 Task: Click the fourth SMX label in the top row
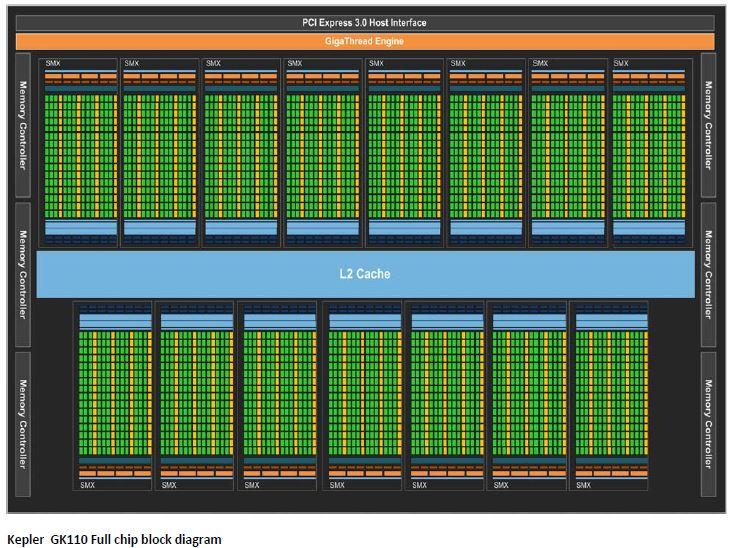coord(295,63)
